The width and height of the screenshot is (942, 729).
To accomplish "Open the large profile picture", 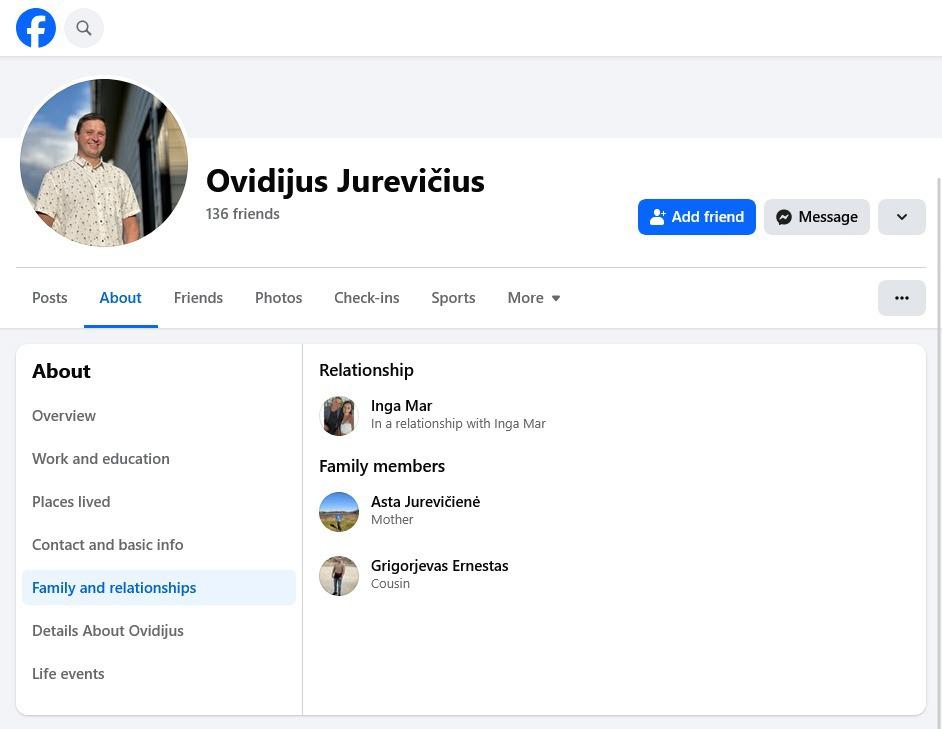I will (104, 163).
